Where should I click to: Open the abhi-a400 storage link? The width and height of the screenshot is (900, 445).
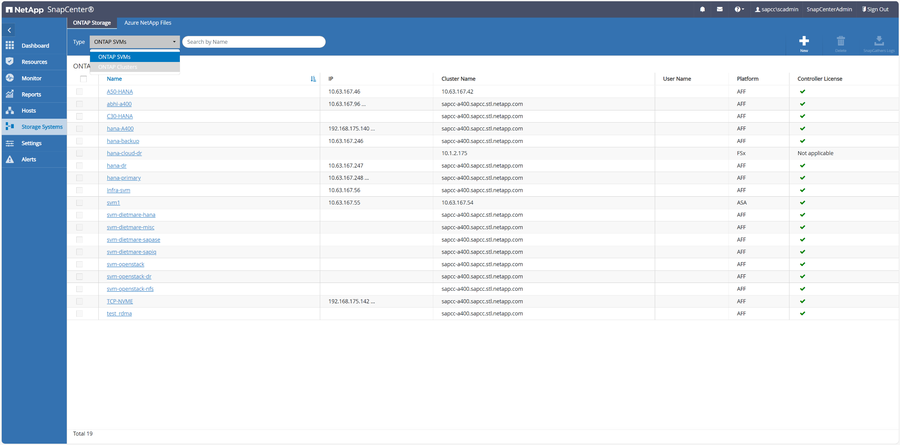[119, 104]
